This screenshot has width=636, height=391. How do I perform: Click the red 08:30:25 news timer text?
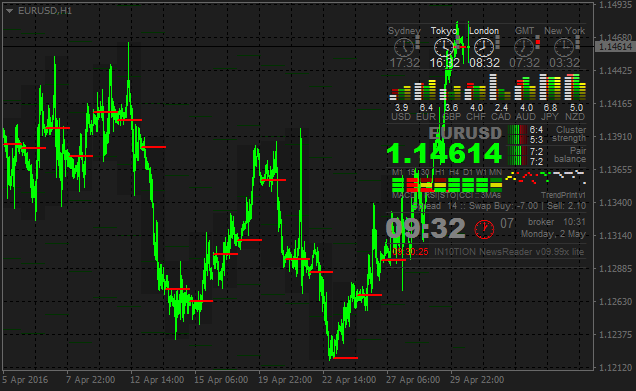(410, 252)
